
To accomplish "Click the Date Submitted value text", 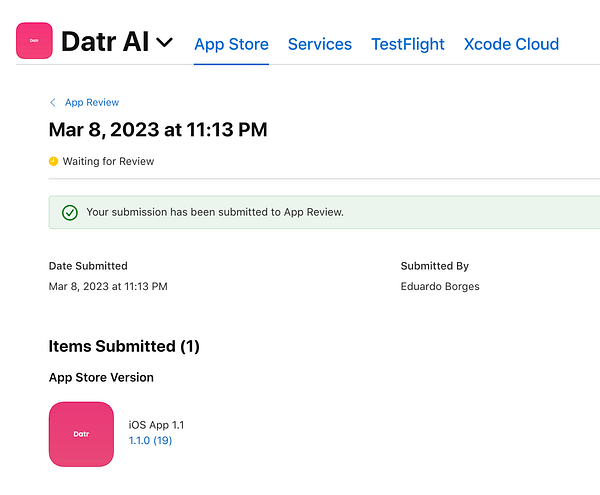I will tap(108, 286).
